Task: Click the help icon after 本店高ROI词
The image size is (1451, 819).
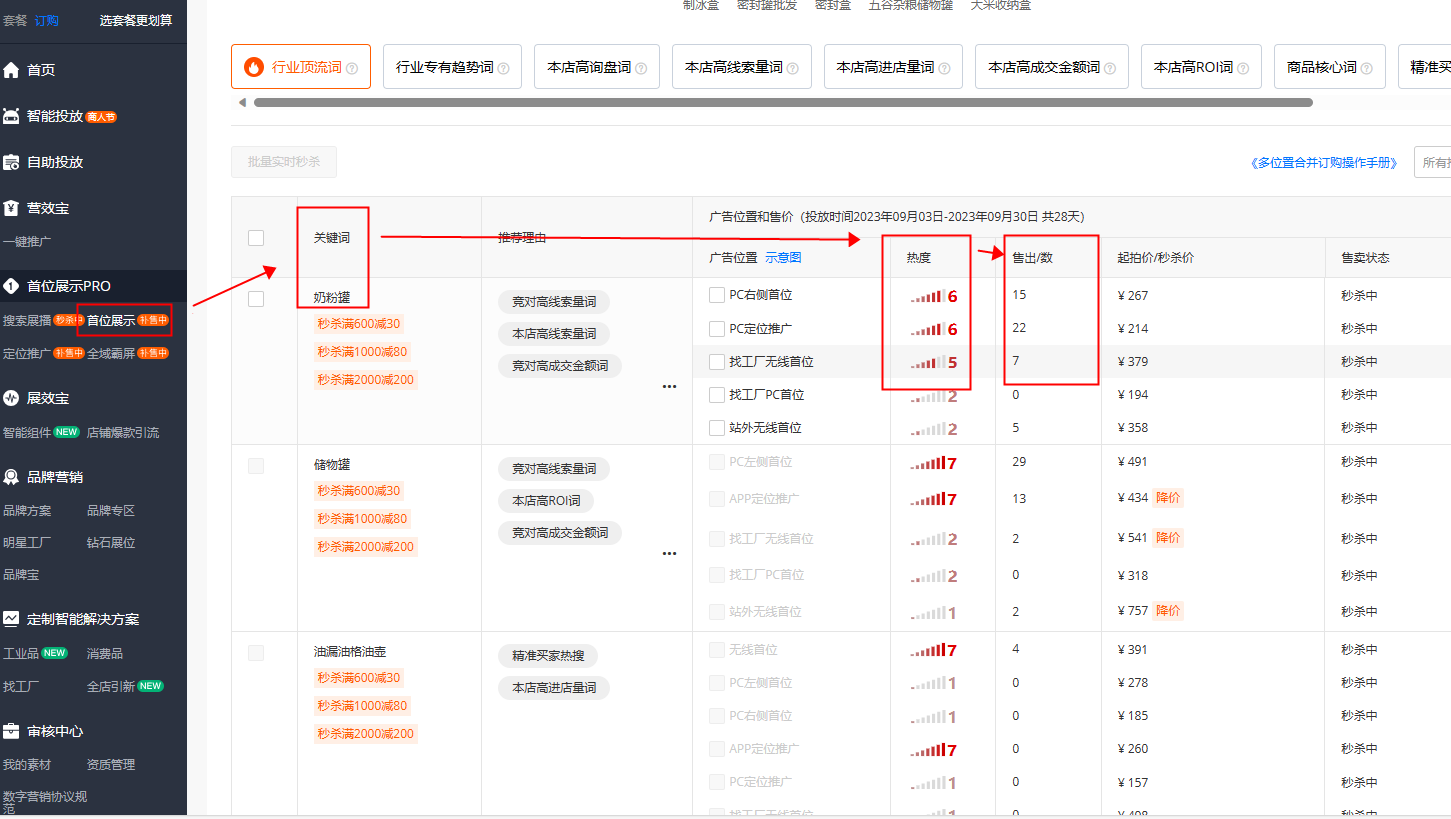Action: [x=1243, y=68]
